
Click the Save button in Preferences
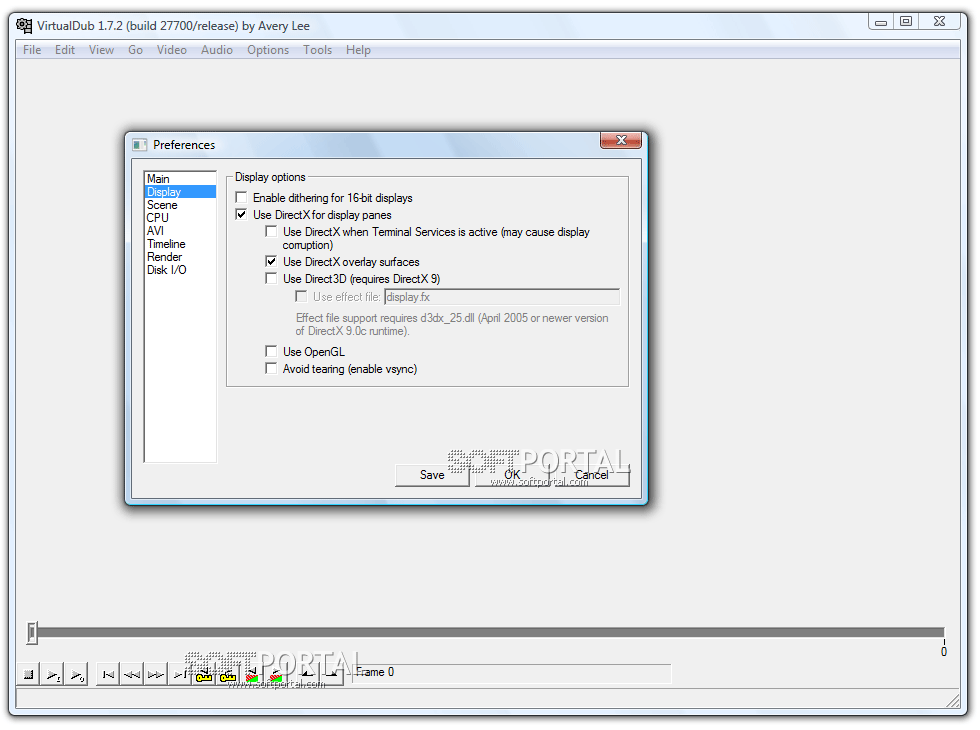pyautogui.click(x=432, y=475)
